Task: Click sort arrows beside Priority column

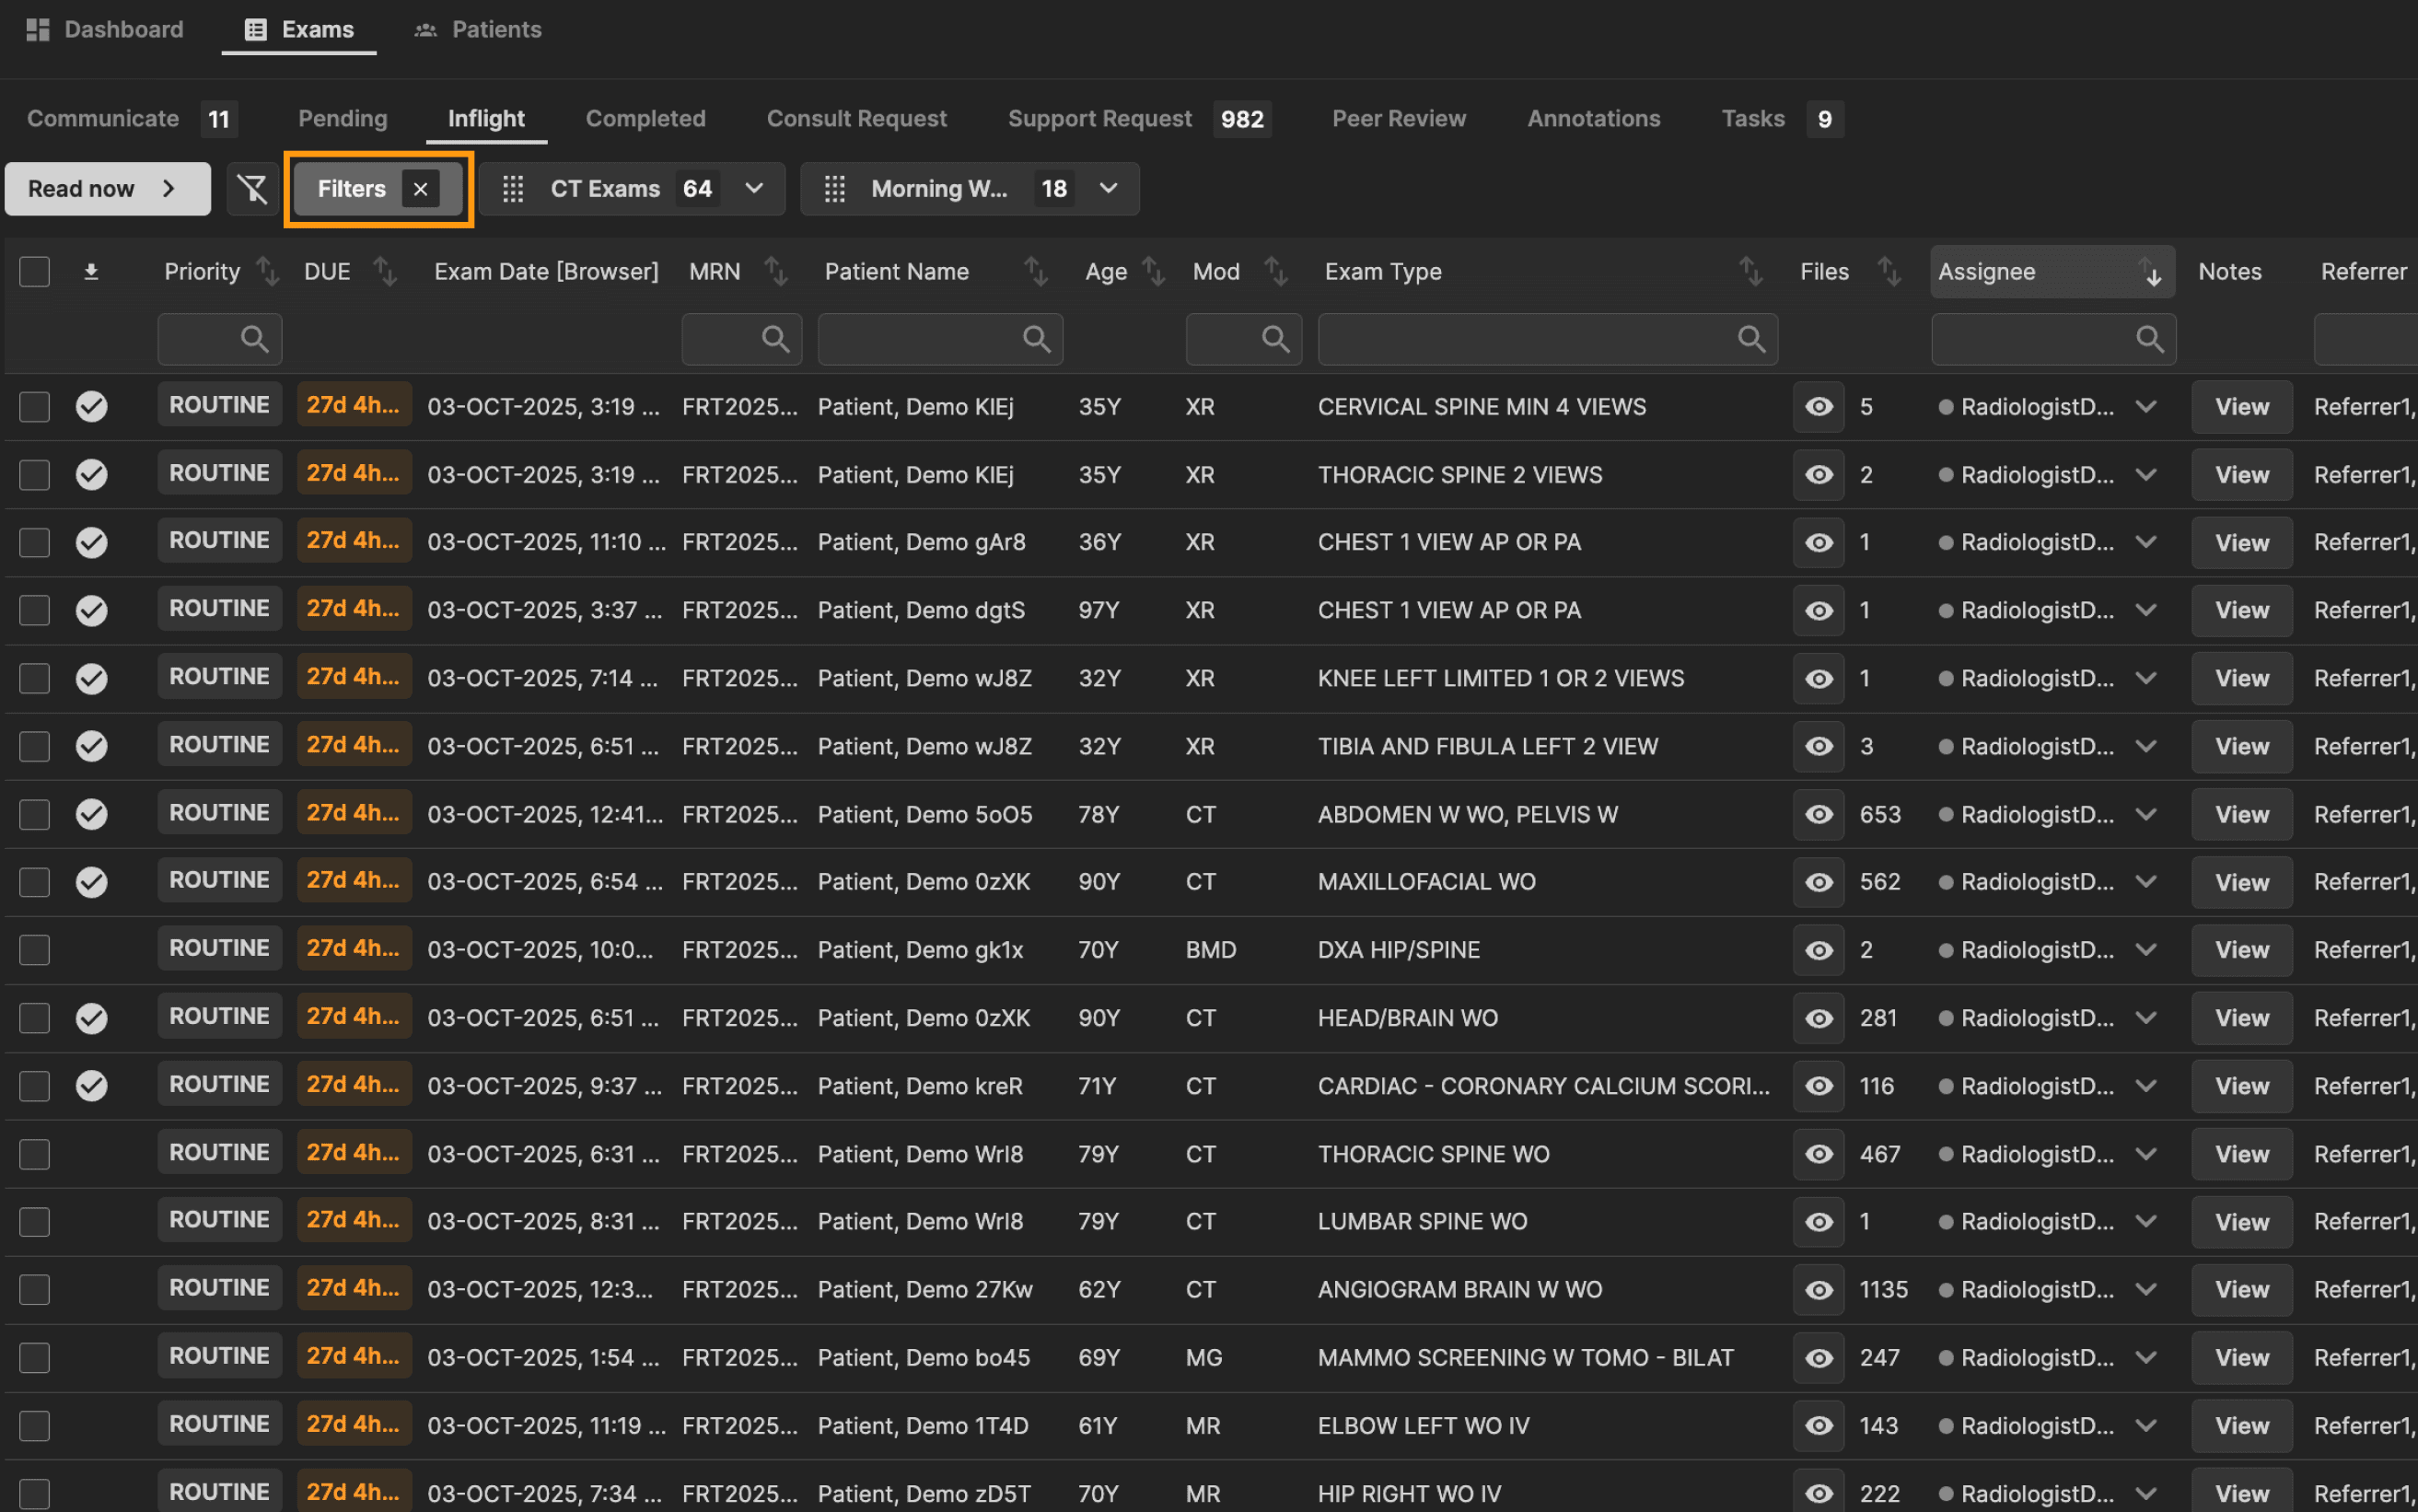Action: click(267, 272)
